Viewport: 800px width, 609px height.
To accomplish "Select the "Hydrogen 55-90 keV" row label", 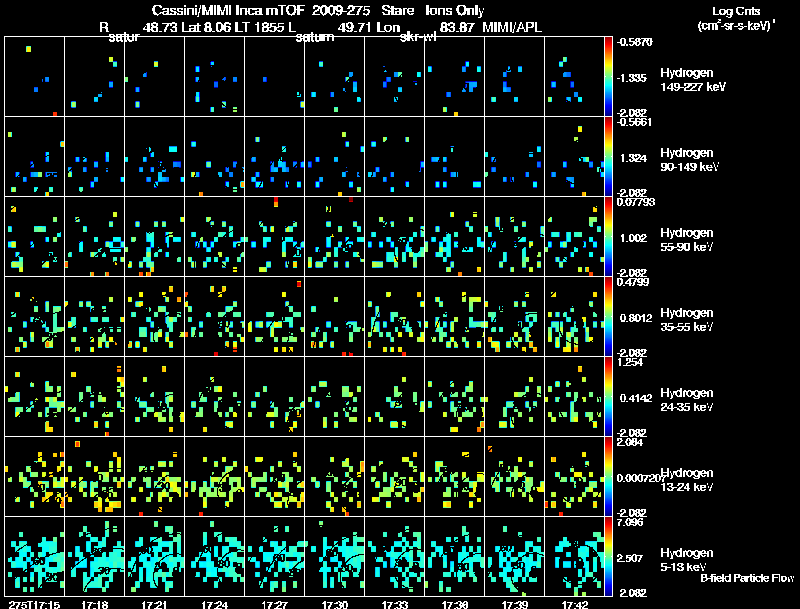I will (x=686, y=240).
